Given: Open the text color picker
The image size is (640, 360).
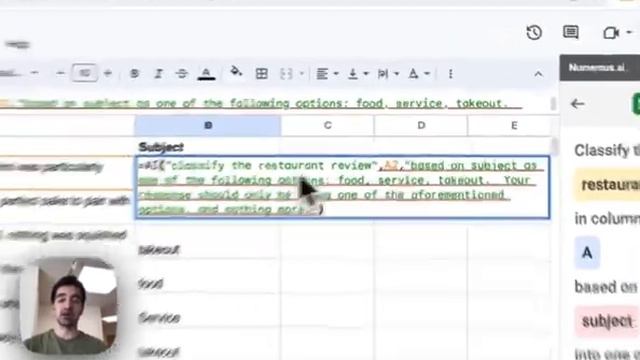Looking at the screenshot, I should pos(206,74).
